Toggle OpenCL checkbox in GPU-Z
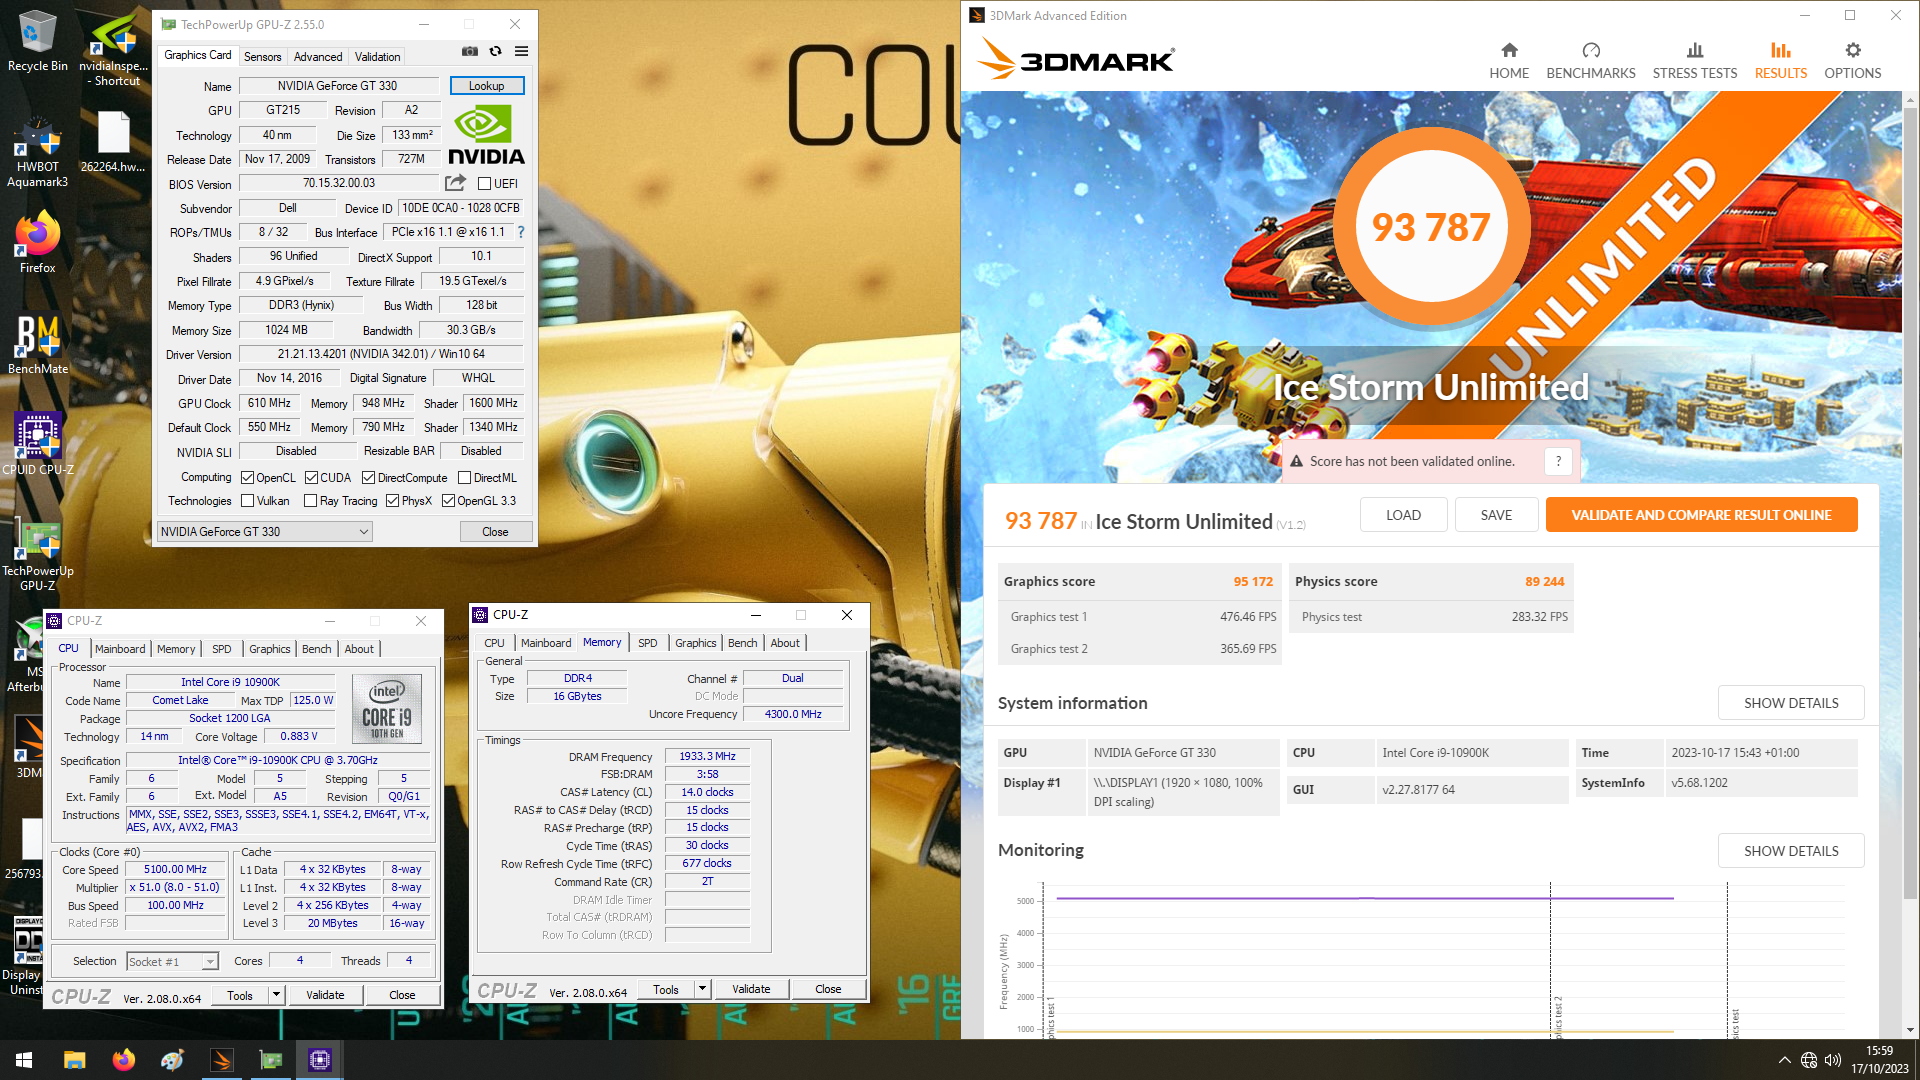 pos(248,478)
